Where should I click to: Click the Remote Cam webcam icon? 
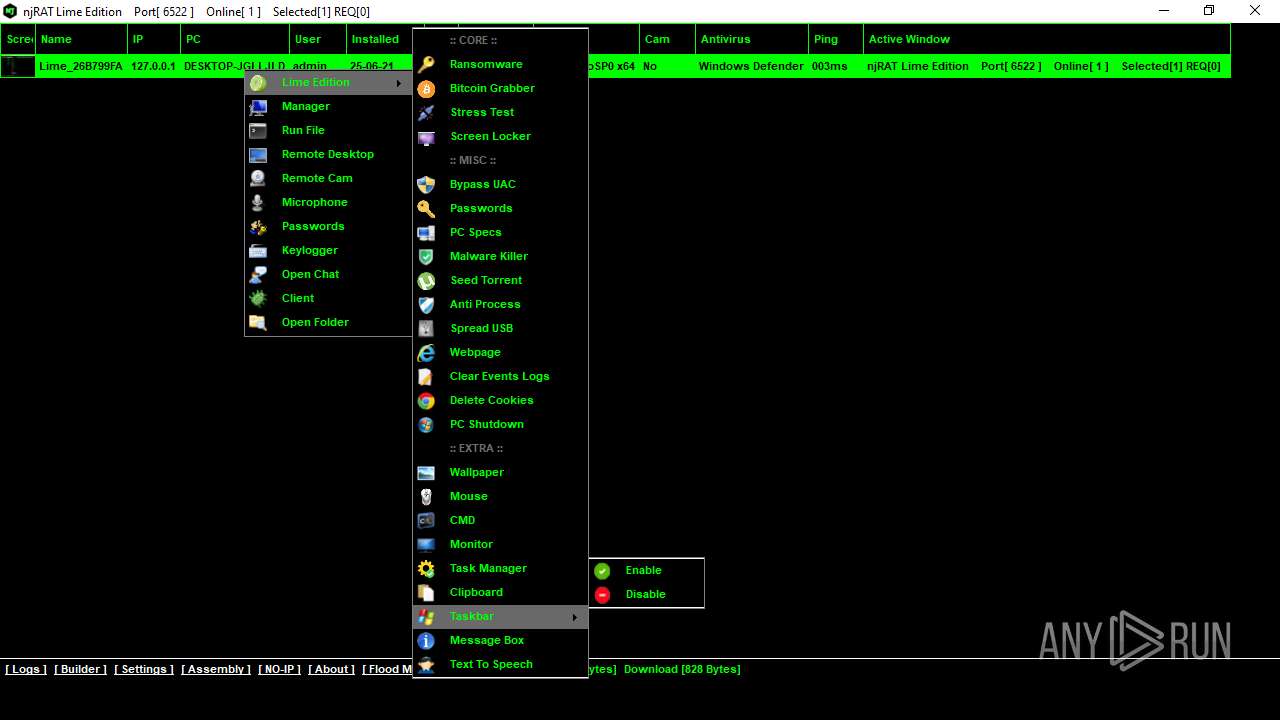click(x=258, y=178)
